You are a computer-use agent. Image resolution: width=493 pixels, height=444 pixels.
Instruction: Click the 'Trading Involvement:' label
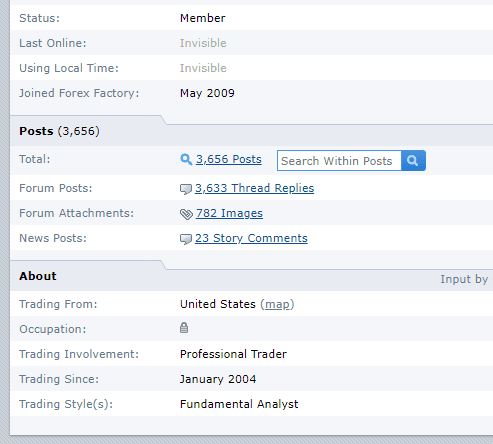click(79, 354)
